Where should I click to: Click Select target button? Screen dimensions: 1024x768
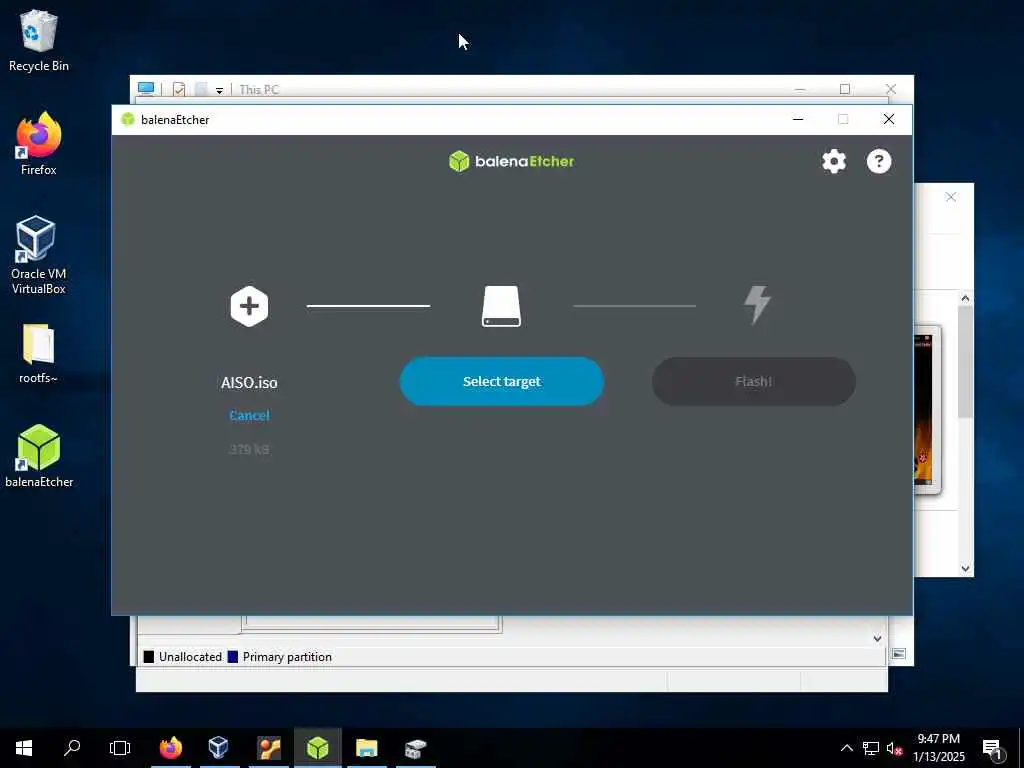click(502, 381)
